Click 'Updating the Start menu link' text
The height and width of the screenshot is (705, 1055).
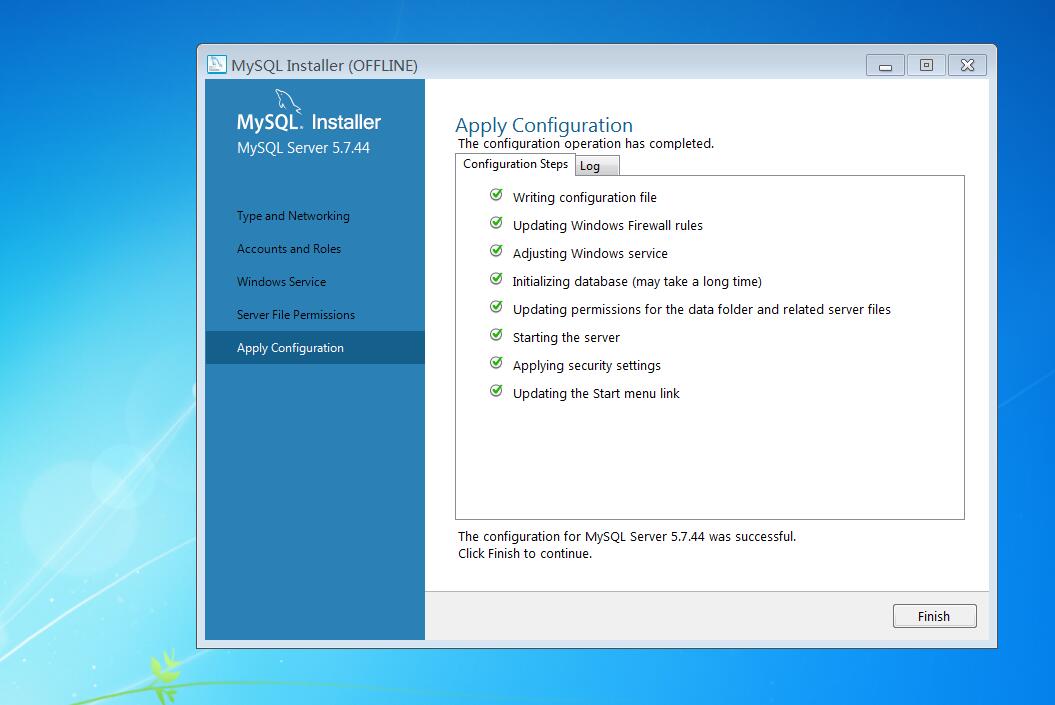click(596, 394)
